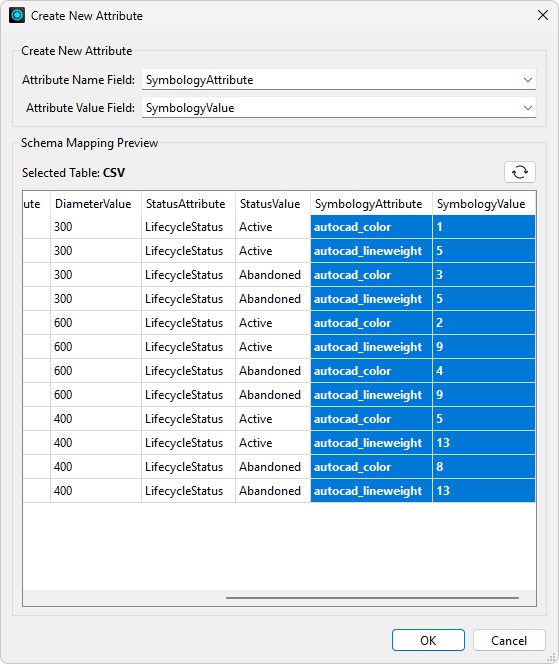Click the SymbologyValue text in value field
This screenshot has height=664, width=559.
[190, 108]
